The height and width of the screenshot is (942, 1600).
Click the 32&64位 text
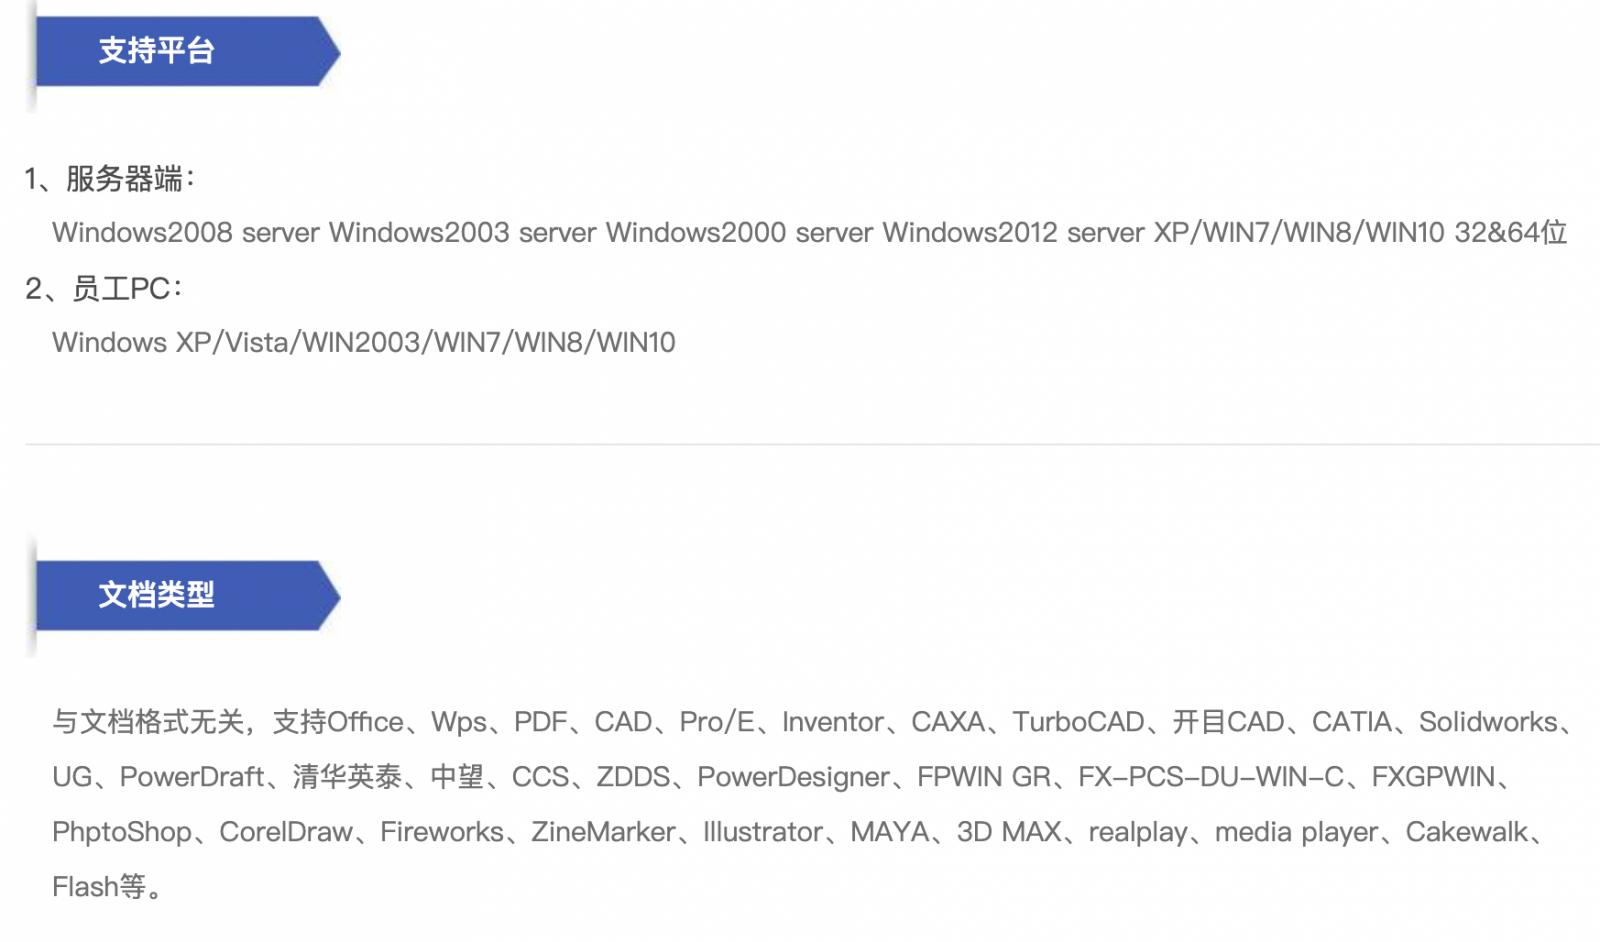[x=1510, y=233]
